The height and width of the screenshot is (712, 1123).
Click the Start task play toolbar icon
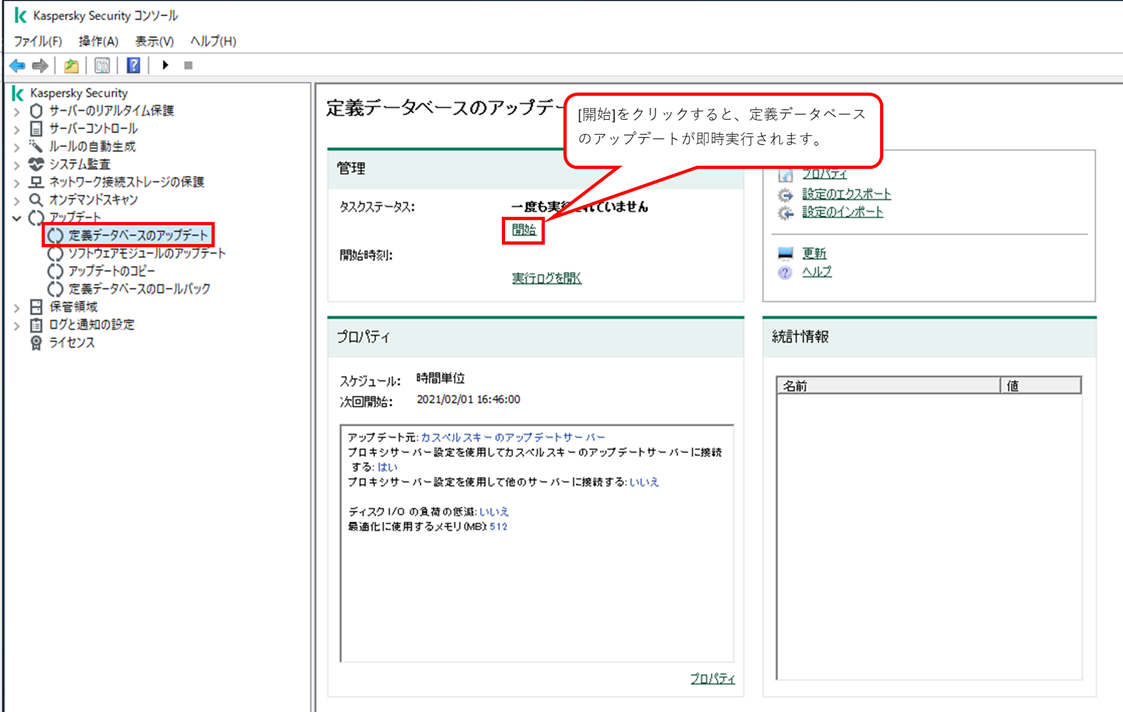[165, 65]
